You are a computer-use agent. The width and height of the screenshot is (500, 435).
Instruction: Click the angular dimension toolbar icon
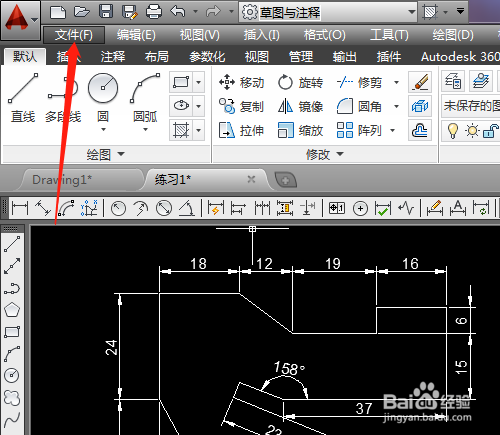click(x=187, y=209)
